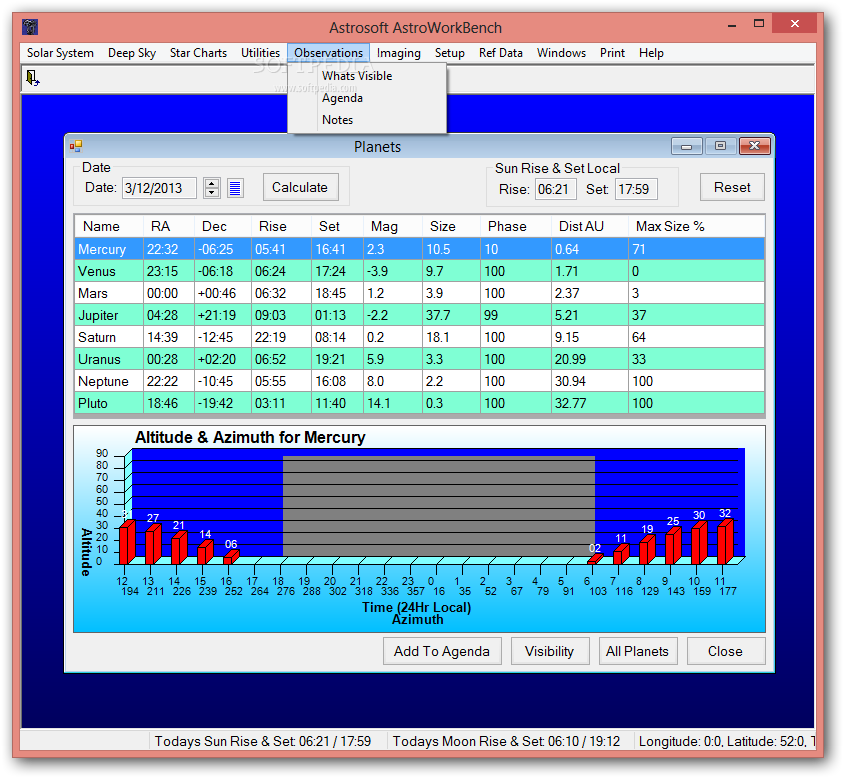The height and width of the screenshot is (778, 844).
Task: Open the Windows menu
Action: click(561, 53)
